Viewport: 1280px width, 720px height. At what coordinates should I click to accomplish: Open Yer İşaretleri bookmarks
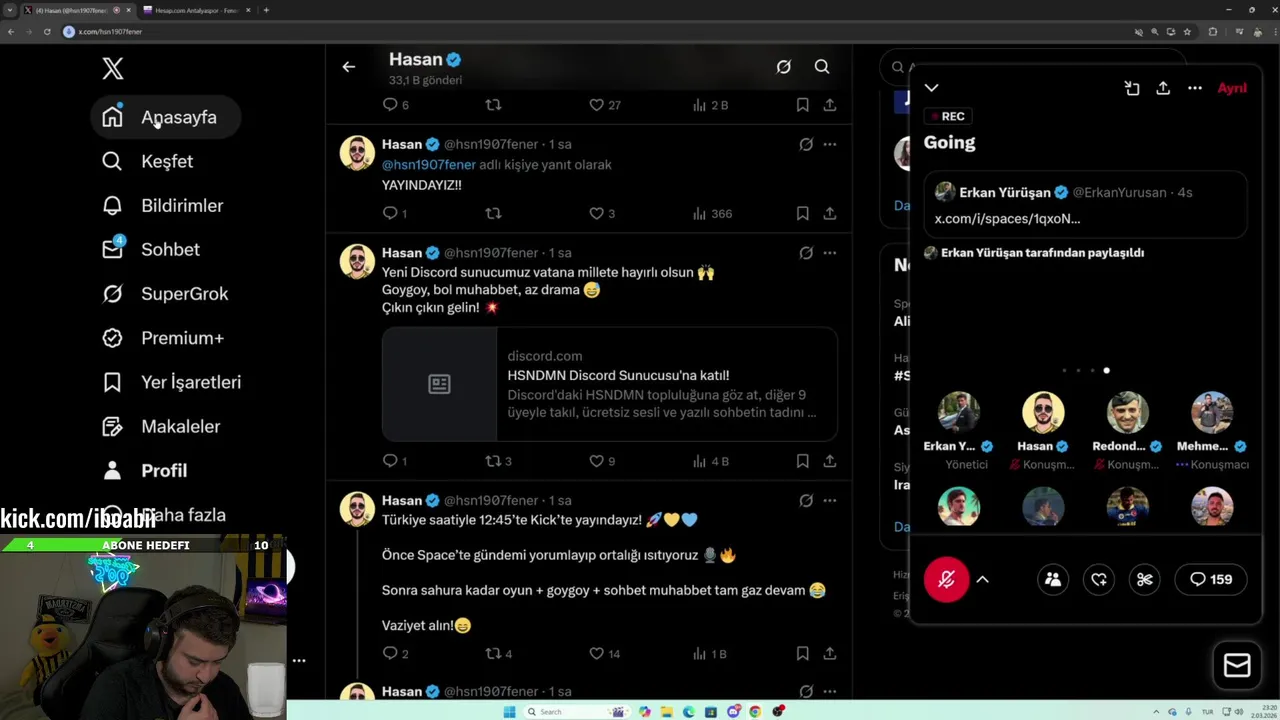click(x=172, y=382)
